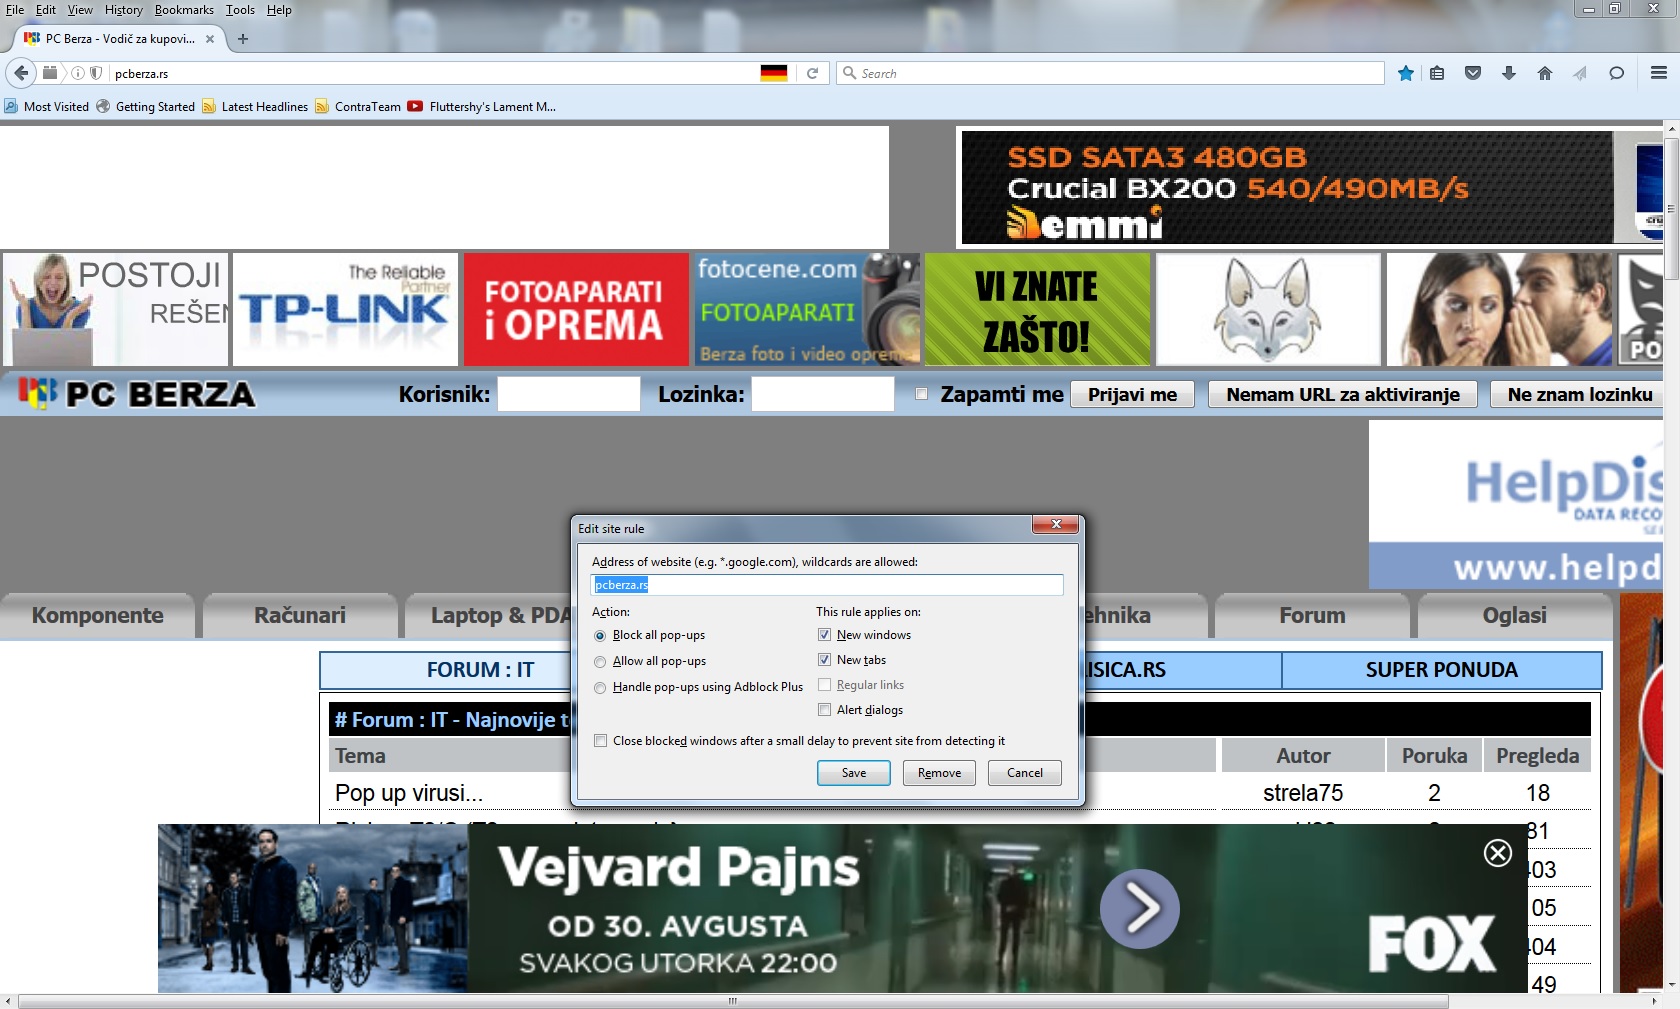Open the File menu
The height and width of the screenshot is (1009, 1680).
pos(15,10)
